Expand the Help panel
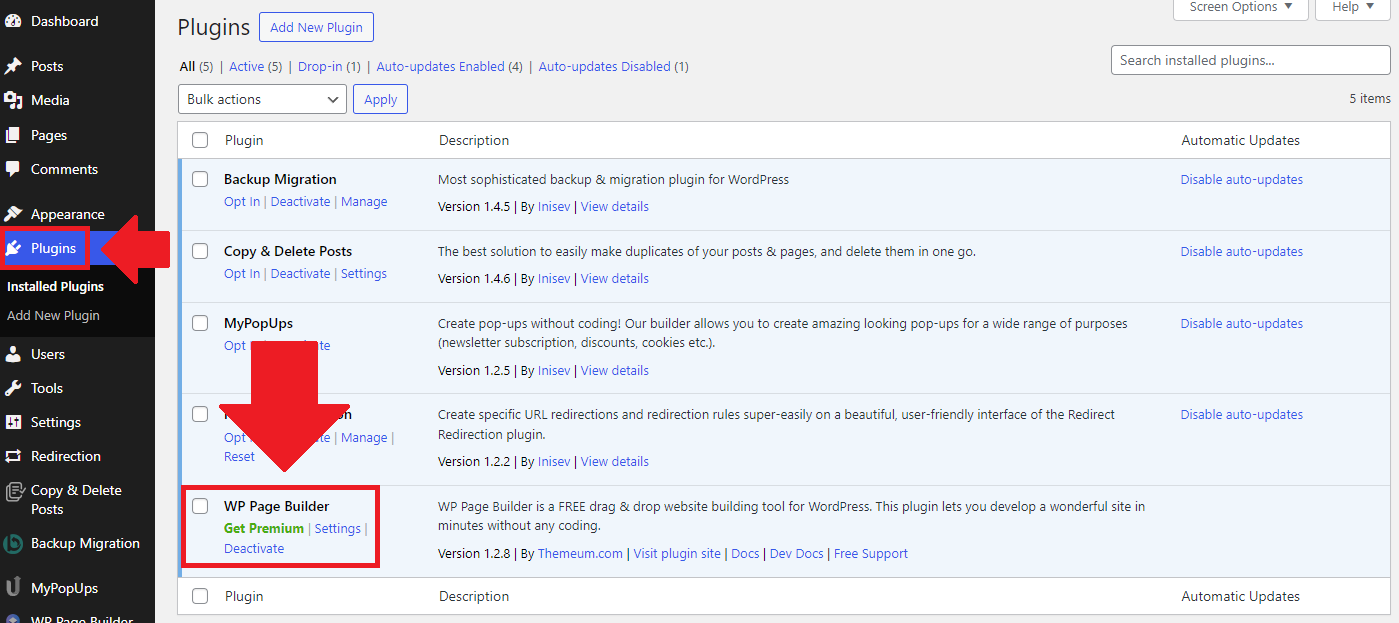This screenshot has width=1399, height=623. [1353, 7]
